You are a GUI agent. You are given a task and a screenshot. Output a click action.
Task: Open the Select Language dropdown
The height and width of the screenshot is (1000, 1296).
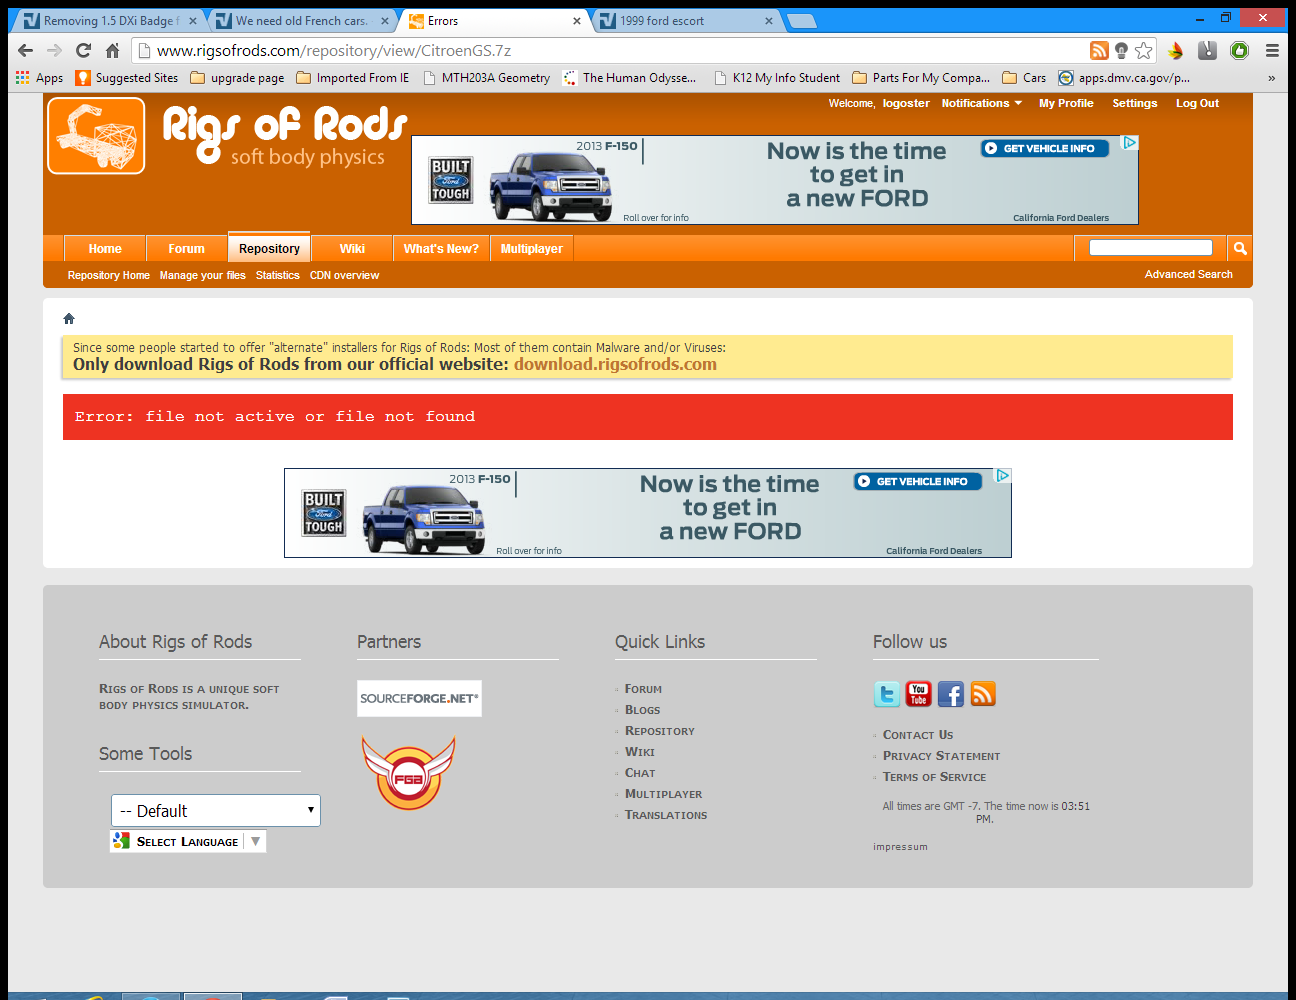click(x=188, y=841)
